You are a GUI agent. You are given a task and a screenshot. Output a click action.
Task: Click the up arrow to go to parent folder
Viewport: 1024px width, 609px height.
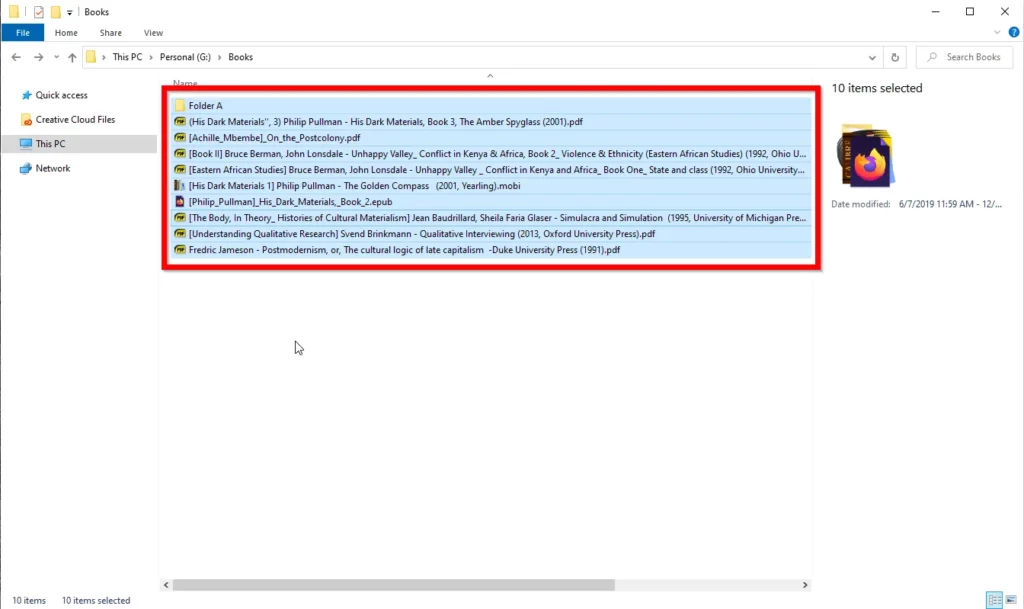tap(72, 57)
